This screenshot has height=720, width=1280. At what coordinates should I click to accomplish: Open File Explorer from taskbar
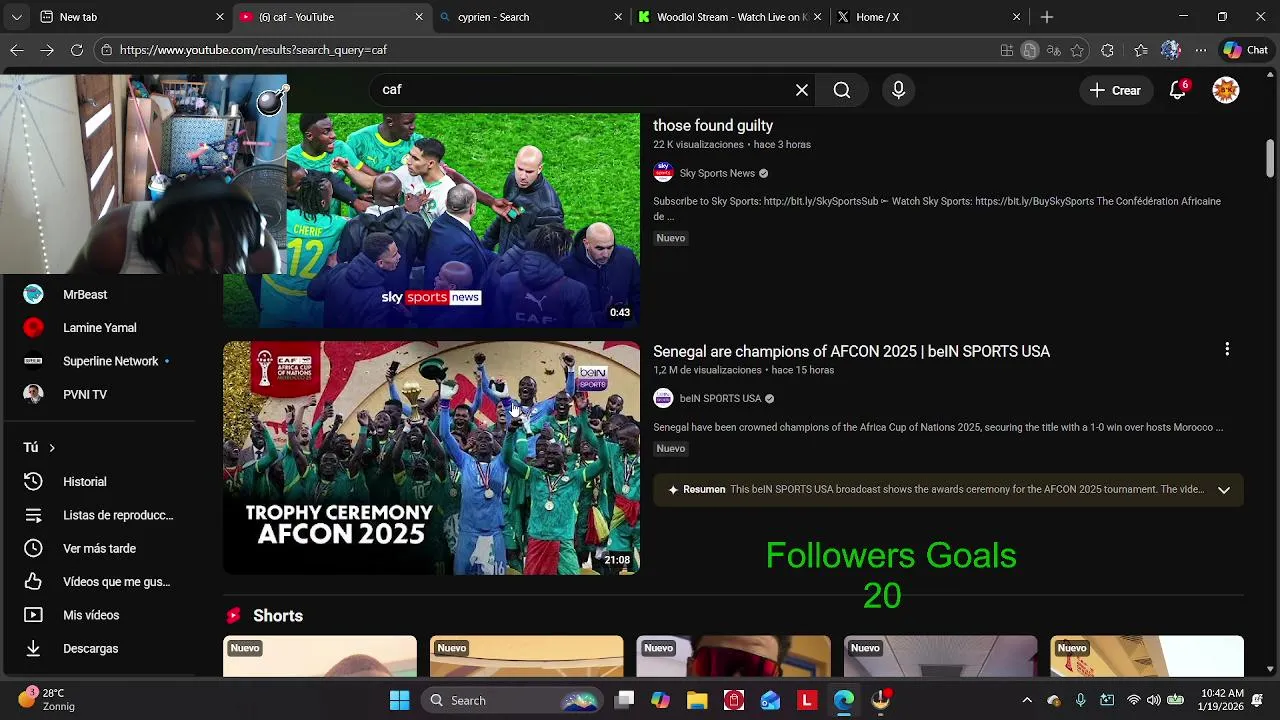[x=697, y=700]
